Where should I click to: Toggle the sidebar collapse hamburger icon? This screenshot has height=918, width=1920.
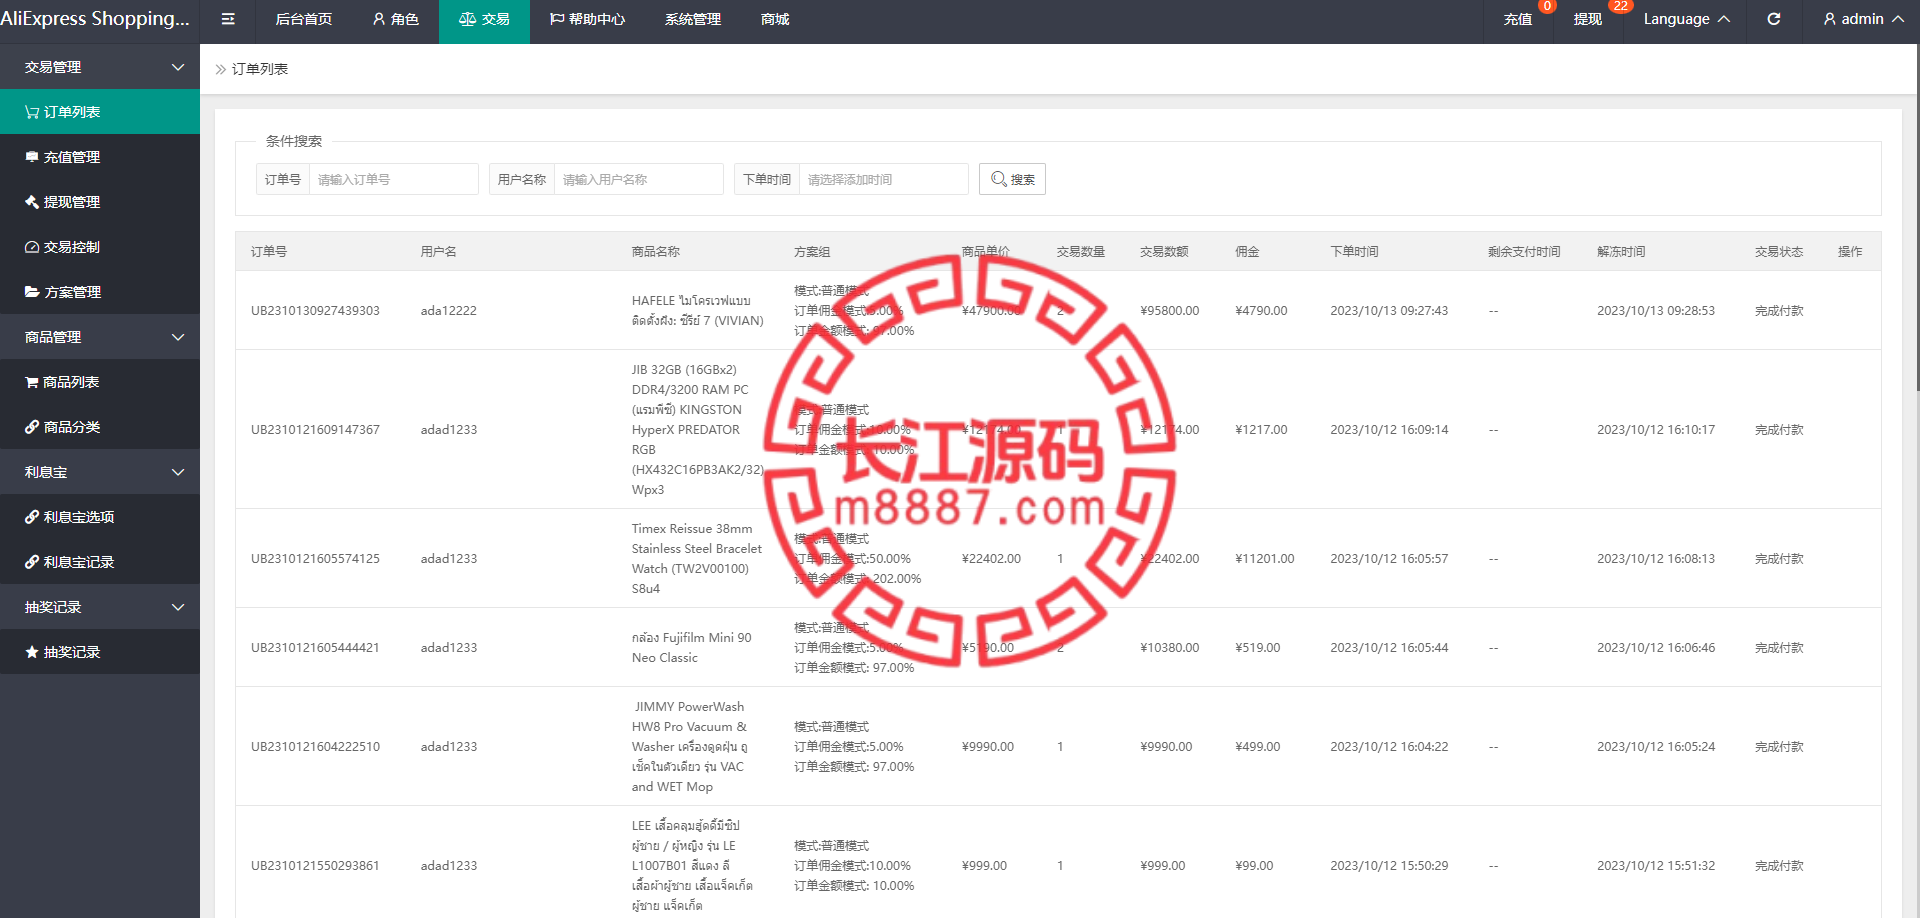[228, 19]
